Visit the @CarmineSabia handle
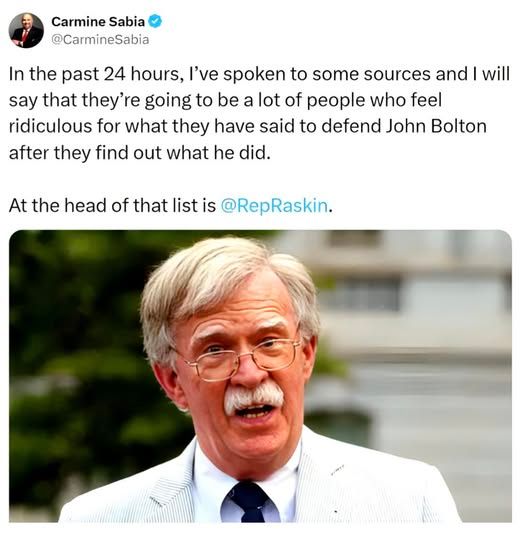Screen dimensions: 521x540 pos(100,40)
